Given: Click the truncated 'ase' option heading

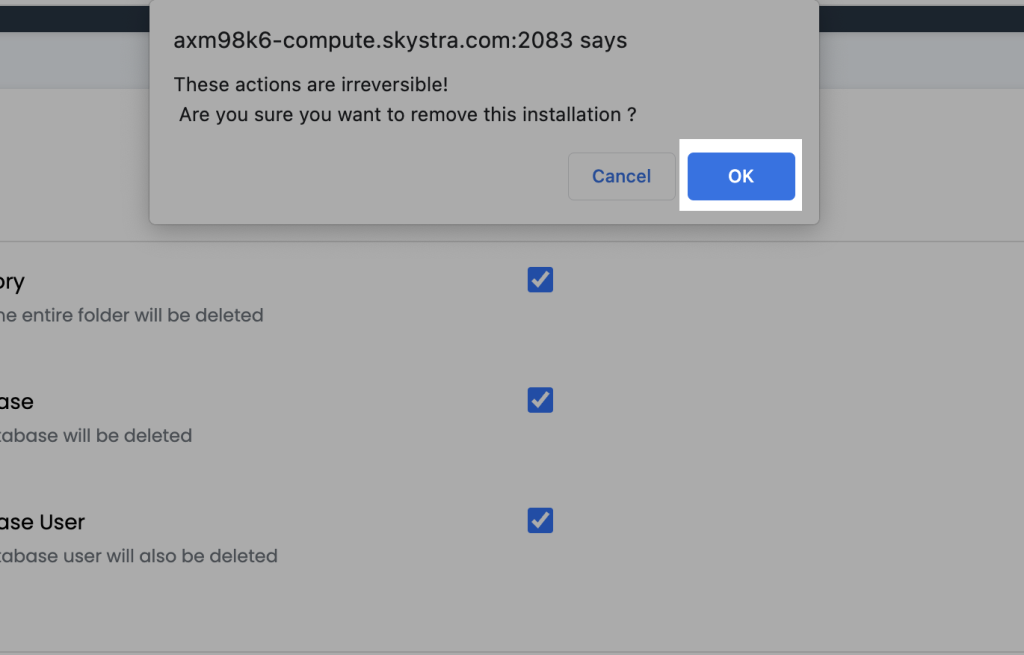Looking at the screenshot, I should click(17, 402).
